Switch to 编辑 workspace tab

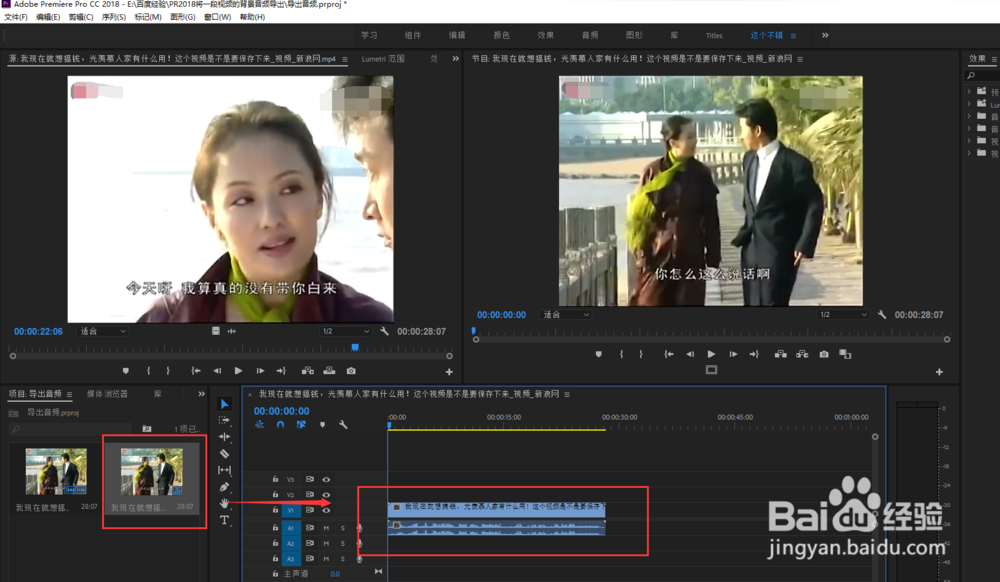click(x=457, y=35)
